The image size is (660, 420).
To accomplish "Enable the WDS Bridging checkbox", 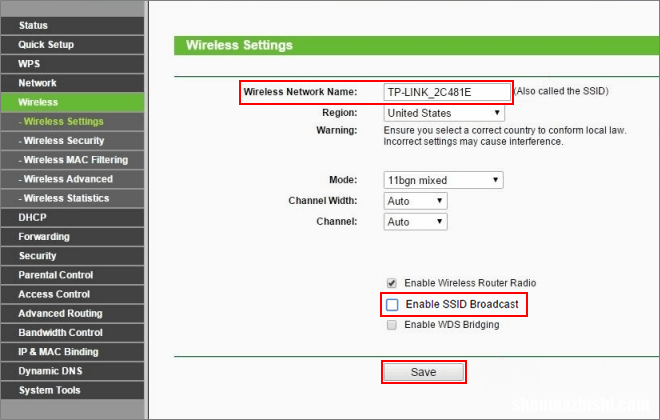I will tap(391, 325).
